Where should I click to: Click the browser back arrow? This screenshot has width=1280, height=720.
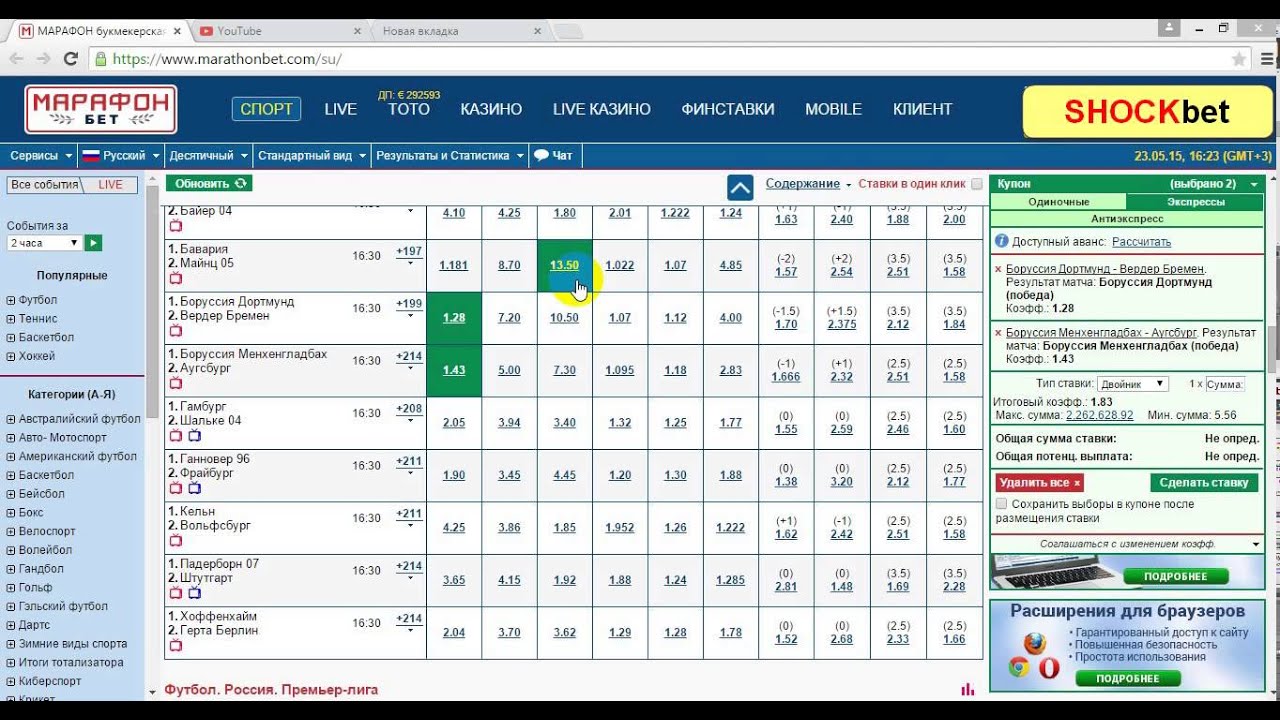(x=16, y=59)
